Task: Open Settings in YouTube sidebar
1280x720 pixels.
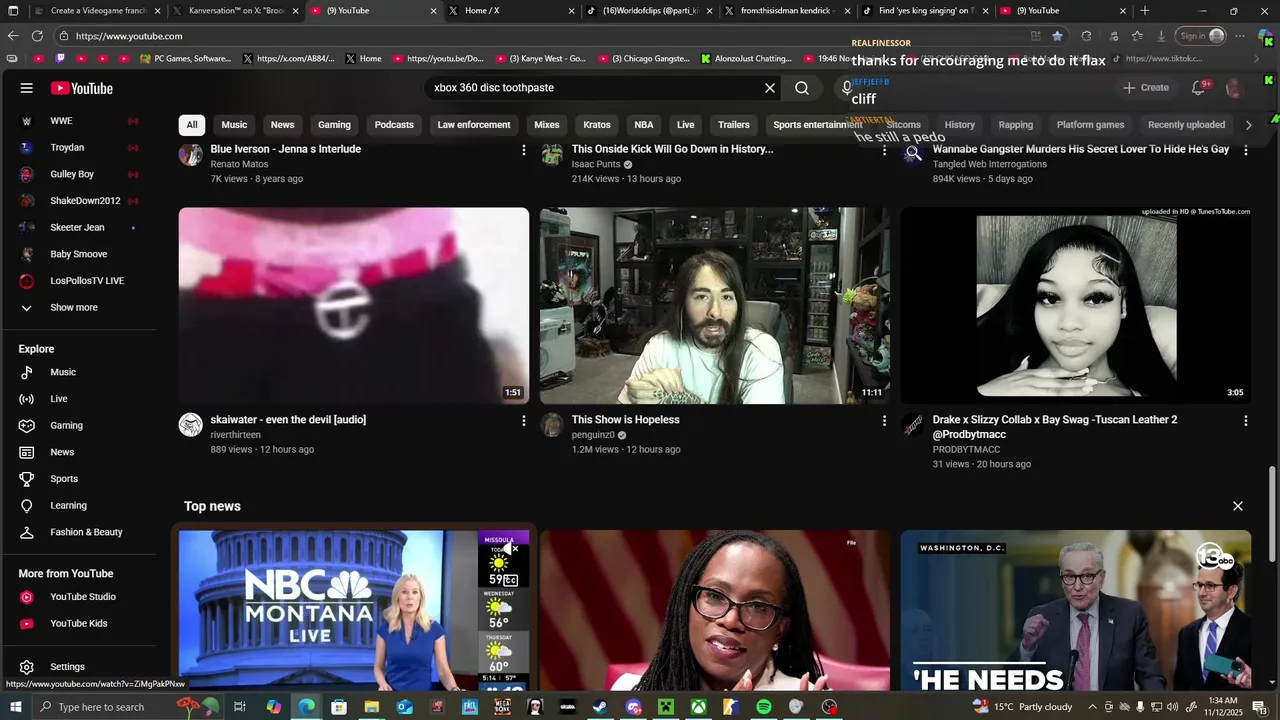Action: tap(80, 667)
